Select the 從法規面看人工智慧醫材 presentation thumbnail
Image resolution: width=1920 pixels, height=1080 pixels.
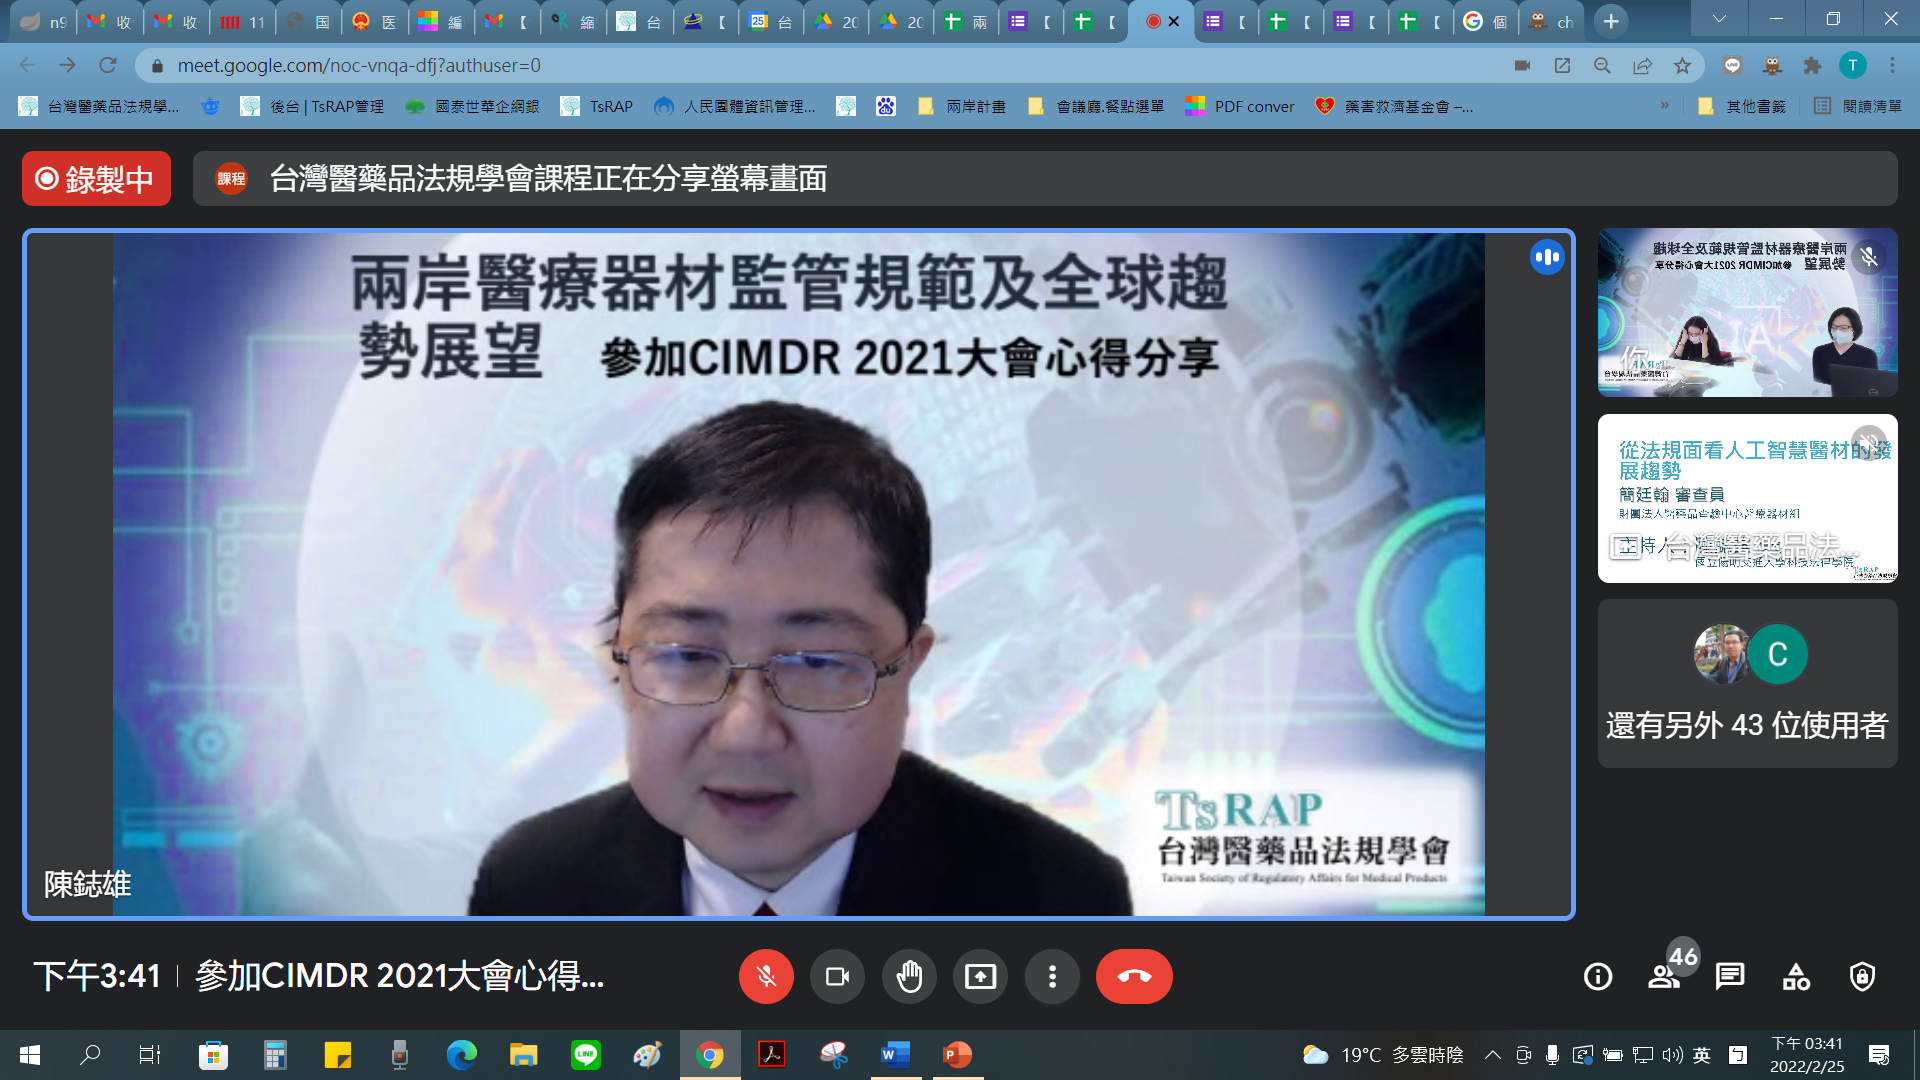click(1747, 498)
